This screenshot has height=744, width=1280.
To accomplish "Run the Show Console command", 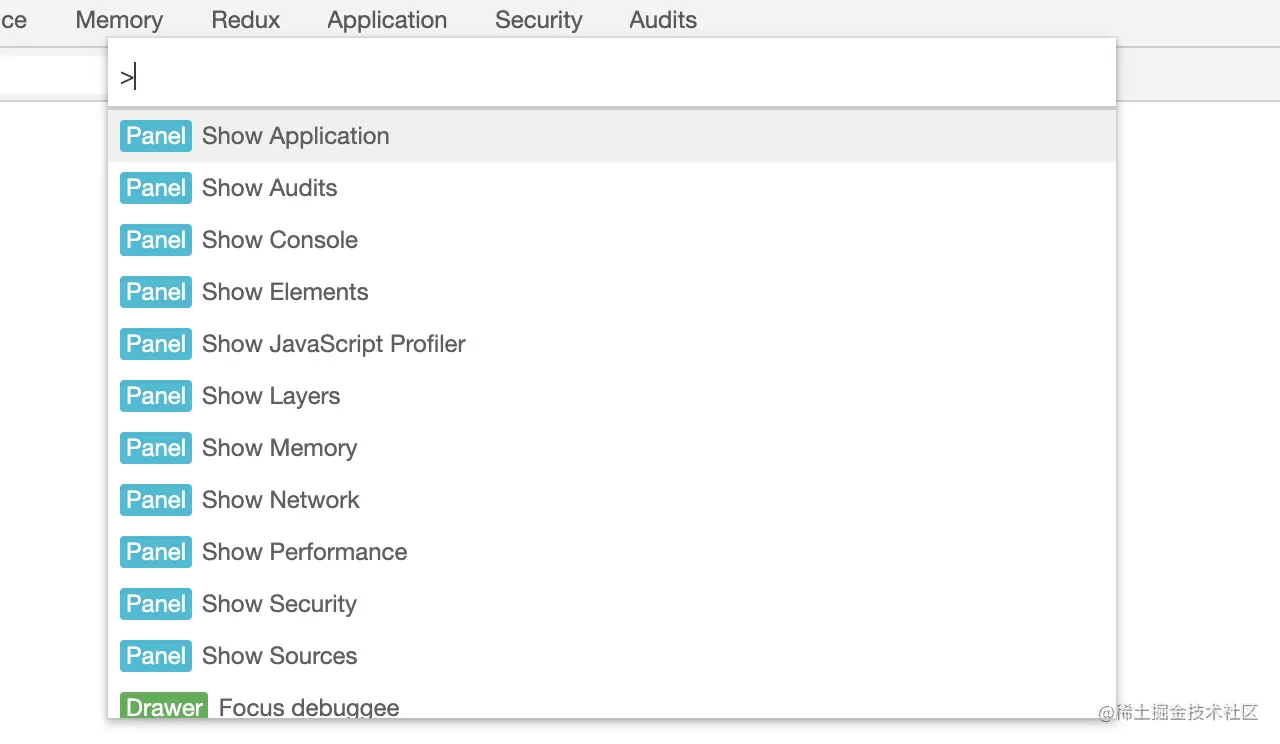I will coord(280,240).
